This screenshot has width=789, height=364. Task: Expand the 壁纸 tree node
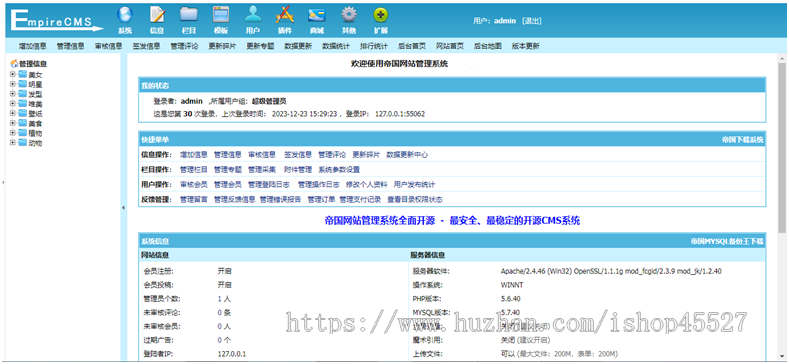coord(13,113)
